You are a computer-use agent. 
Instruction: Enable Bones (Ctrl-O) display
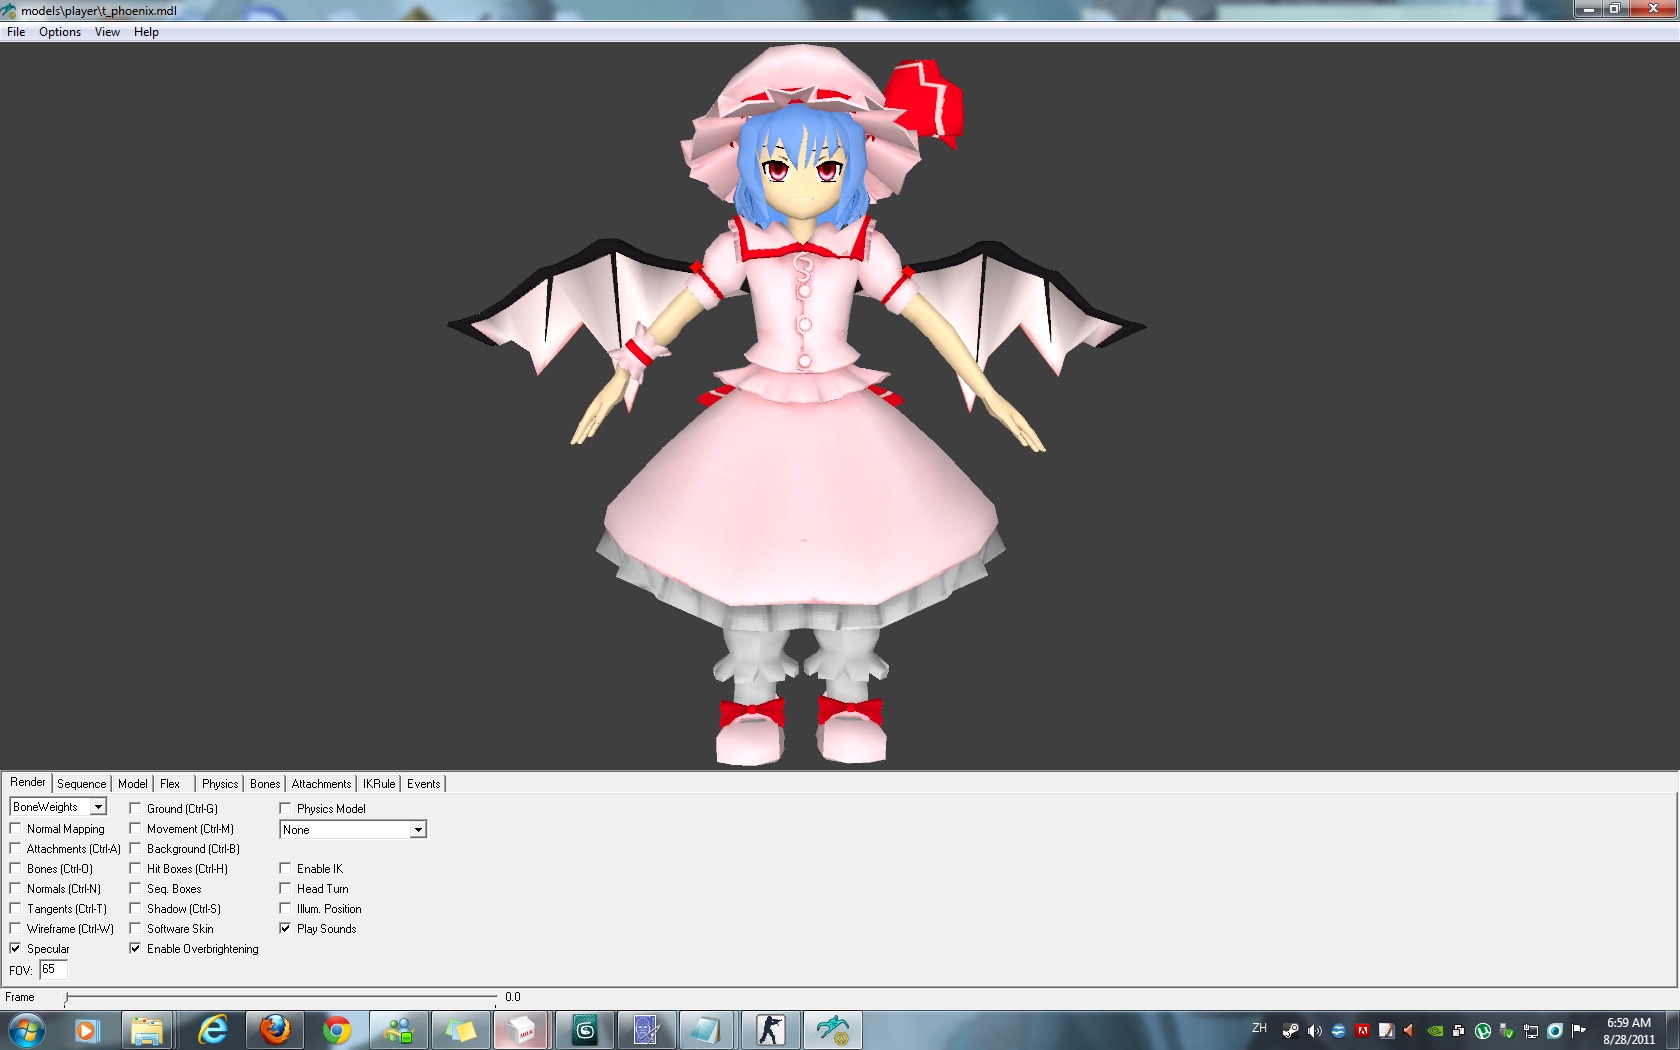click(15, 868)
